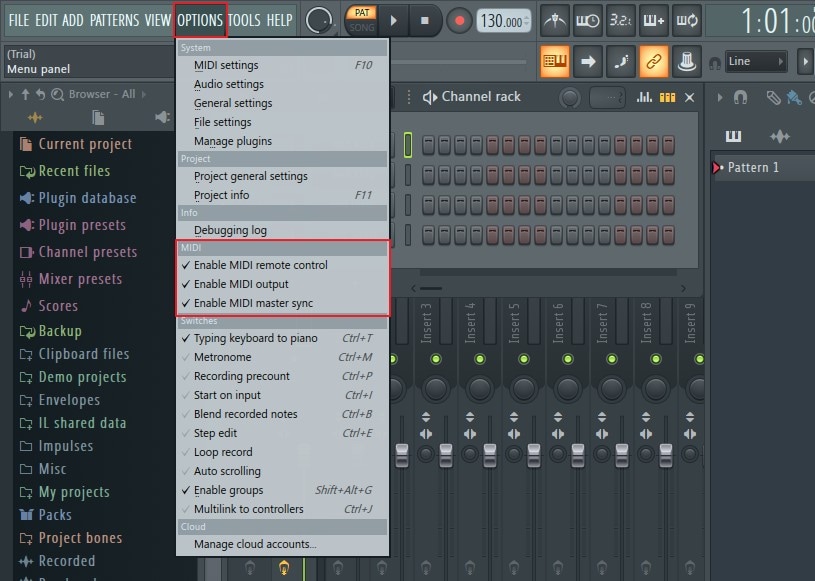Toggle typing keyboard to piano icon
815x581 pixels.
(555, 61)
